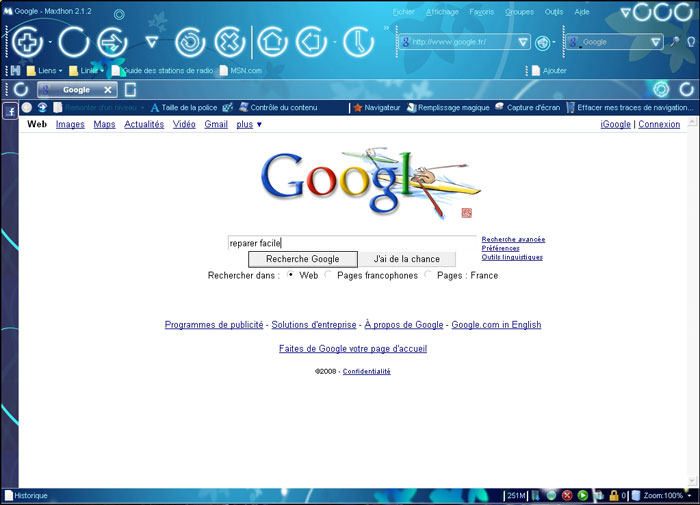Click the Recherche Google button
Screen dimensions: 700x505
303,259
